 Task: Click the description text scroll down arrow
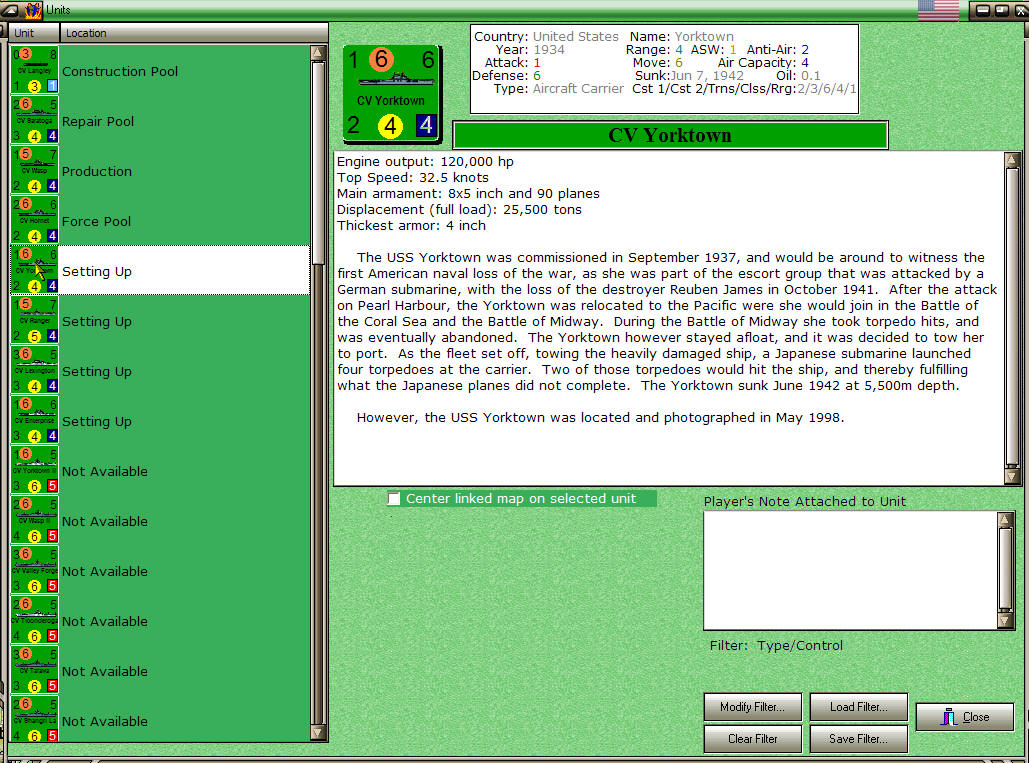coord(1011,476)
